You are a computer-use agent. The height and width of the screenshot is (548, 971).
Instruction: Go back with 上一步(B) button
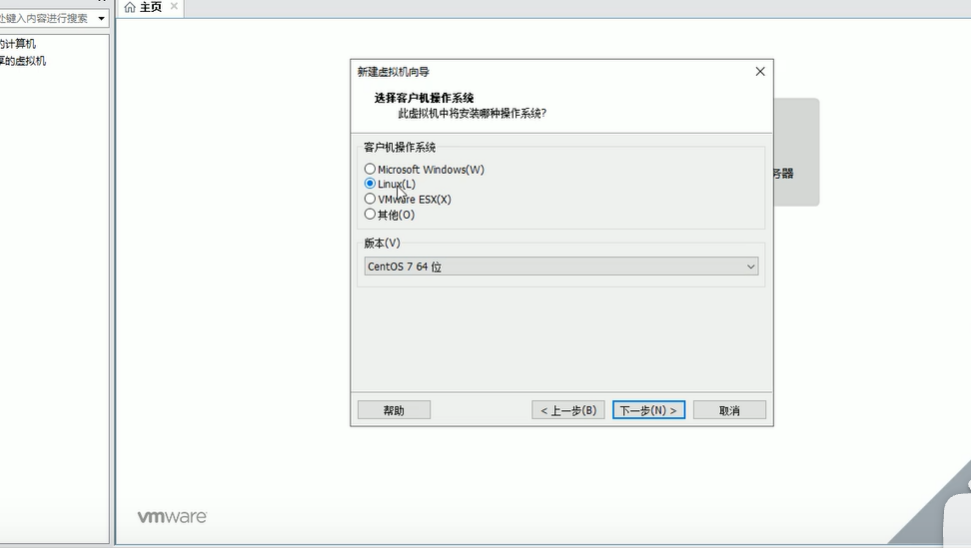click(x=568, y=411)
